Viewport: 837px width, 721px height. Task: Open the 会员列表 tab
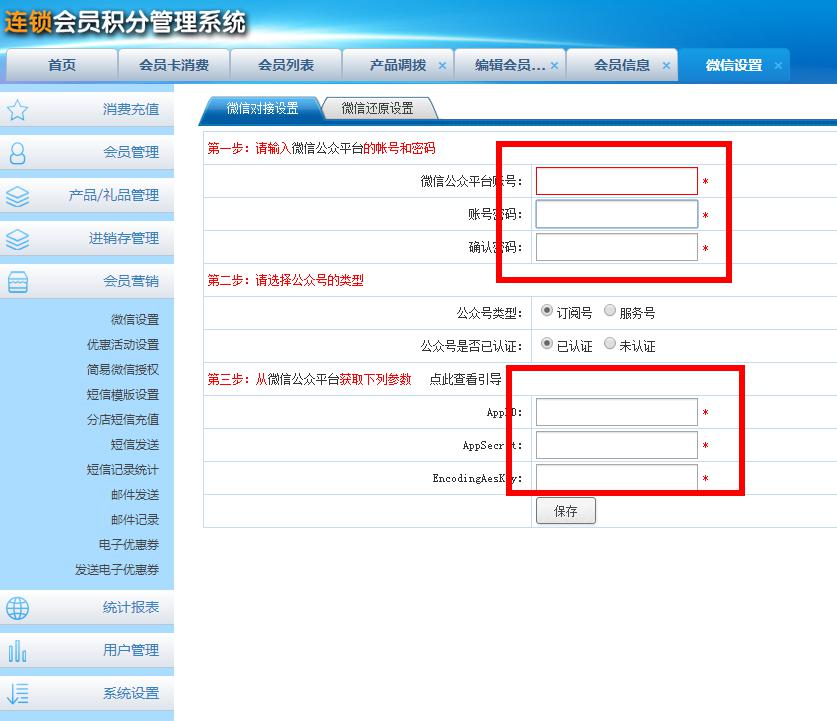[285, 65]
